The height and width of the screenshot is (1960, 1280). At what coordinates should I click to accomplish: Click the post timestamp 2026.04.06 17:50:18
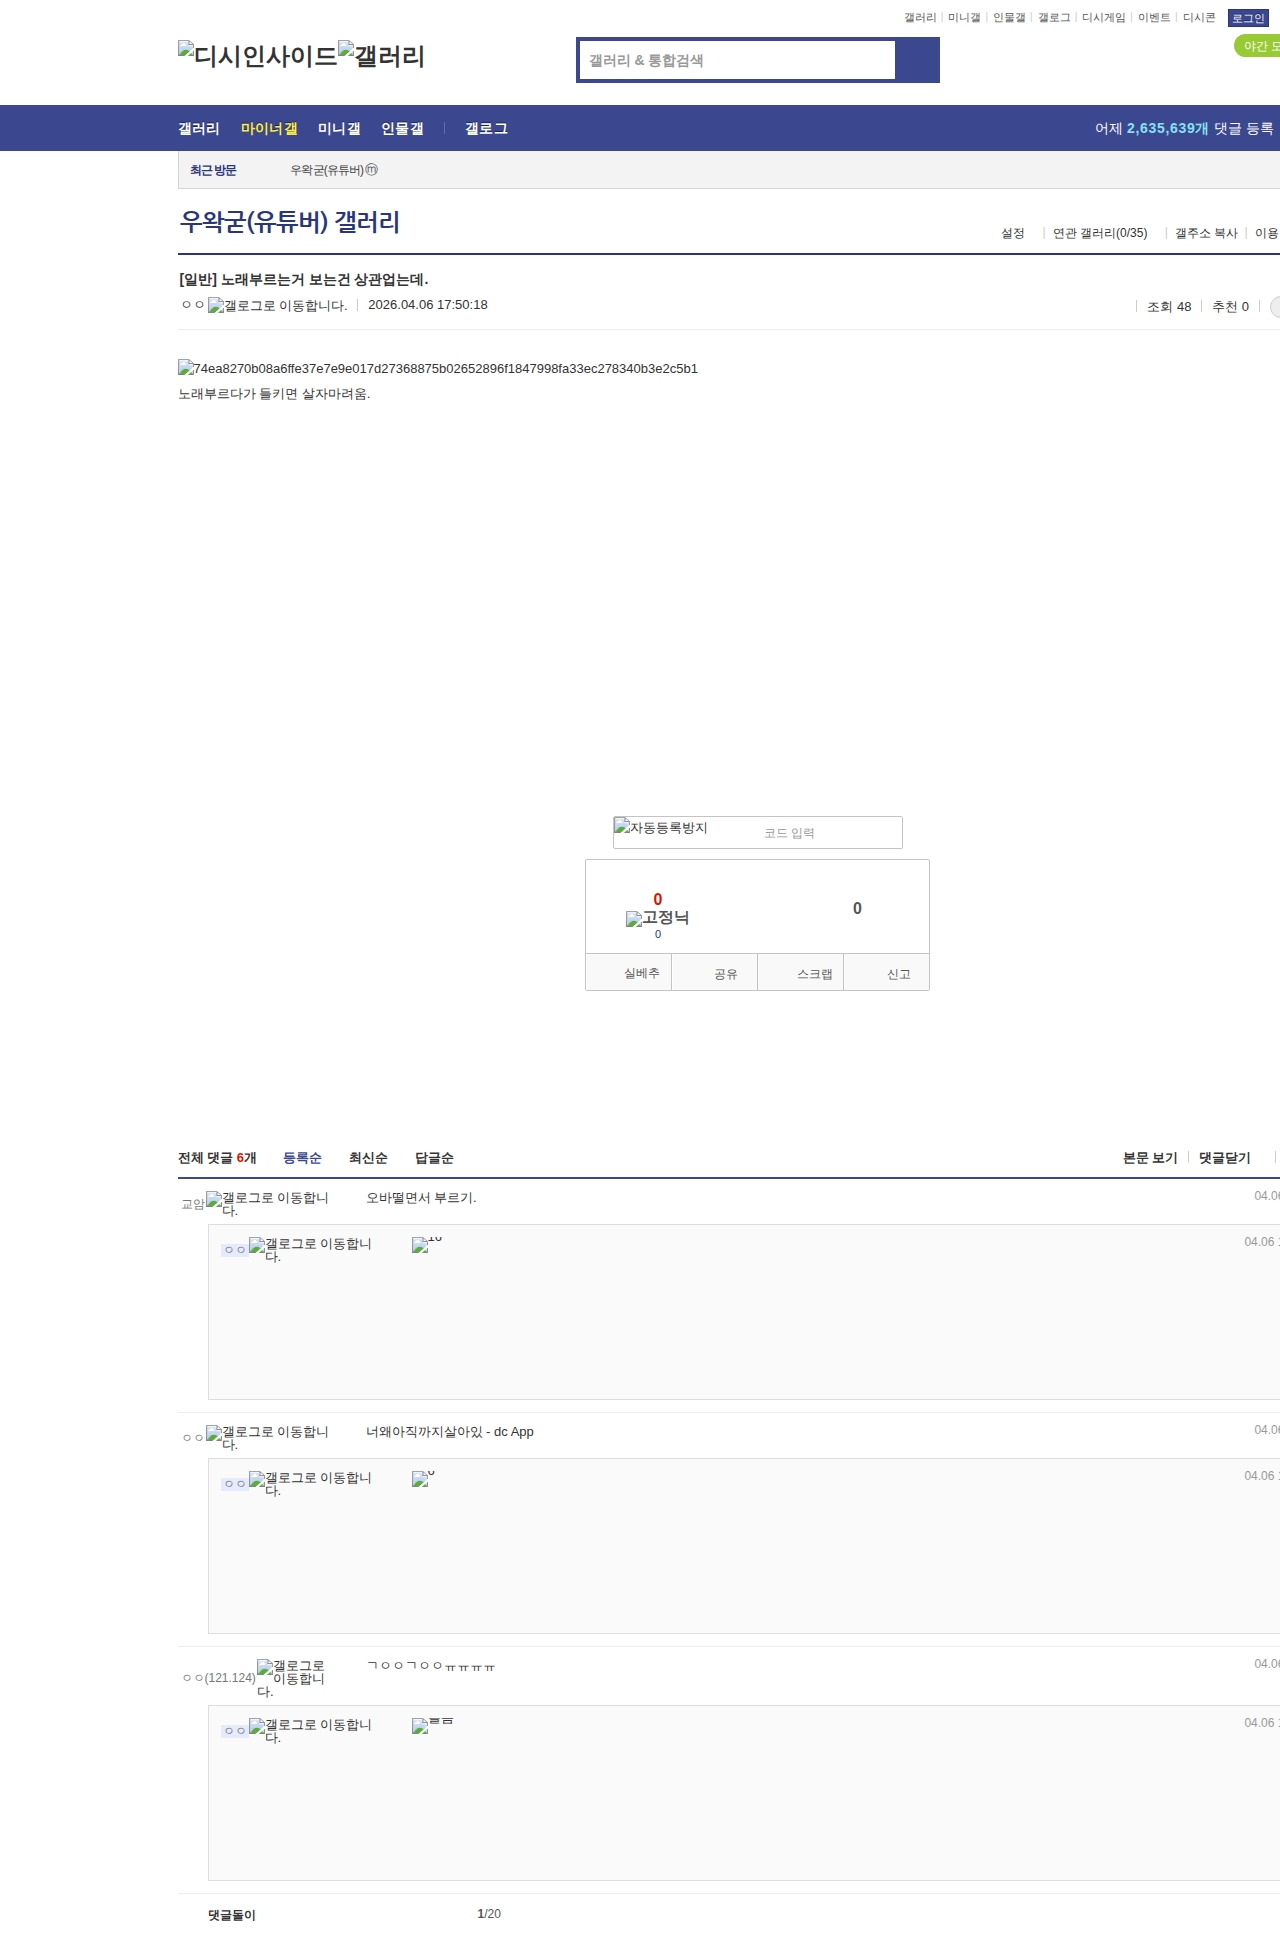428,305
